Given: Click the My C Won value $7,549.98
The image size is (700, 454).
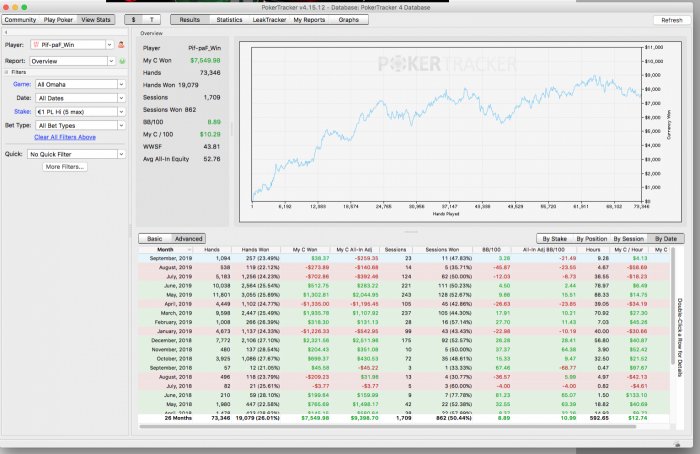Looking at the screenshot, I should tap(205, 60).
